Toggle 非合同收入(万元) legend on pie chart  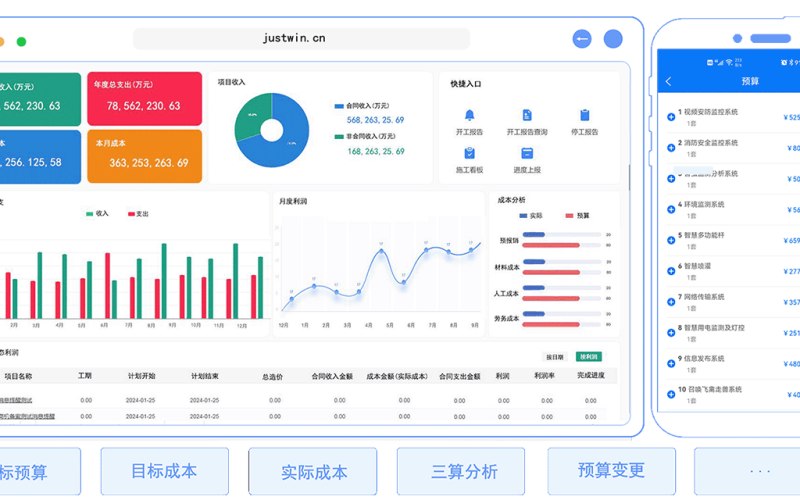[x=365, y=136]
